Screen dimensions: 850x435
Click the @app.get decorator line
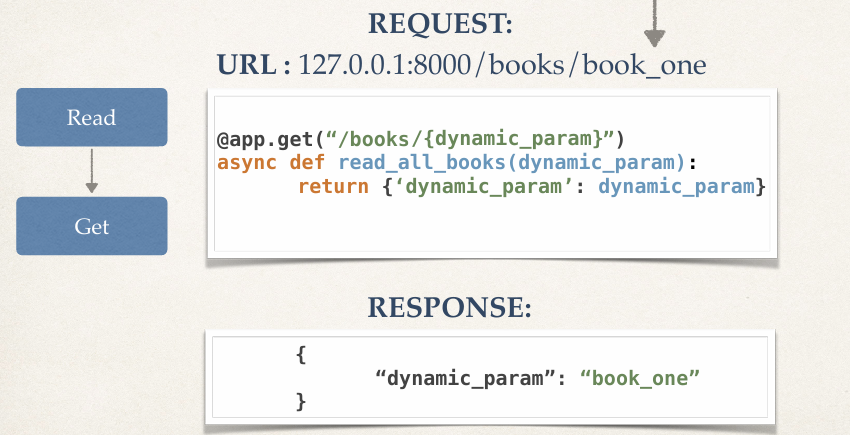[x=421, y=139]
